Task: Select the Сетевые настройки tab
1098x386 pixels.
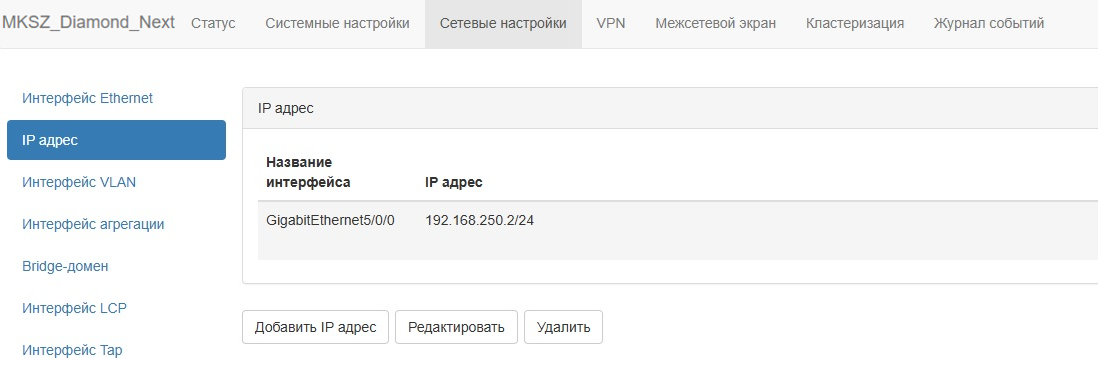Action: (503, 23)
